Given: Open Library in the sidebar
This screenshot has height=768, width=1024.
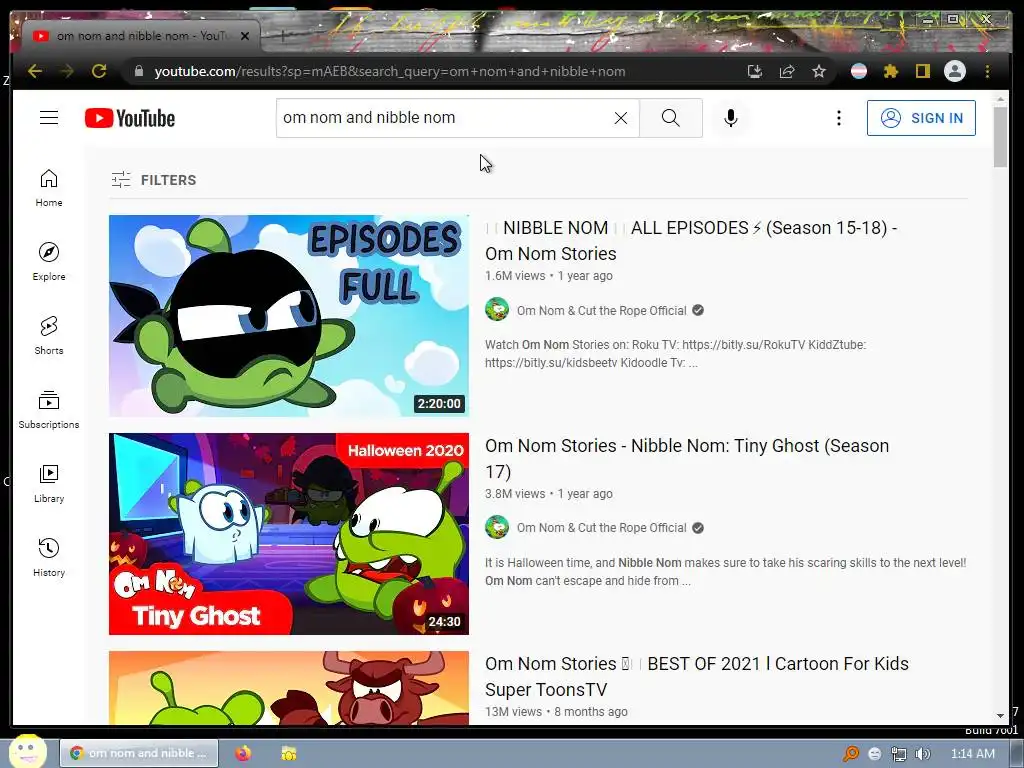Looking at the screenshot, I should coord(49,483).
